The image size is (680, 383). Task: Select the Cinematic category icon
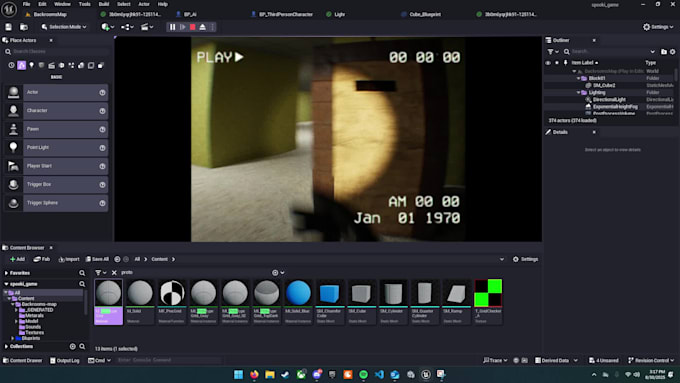(x=51, y=65)
